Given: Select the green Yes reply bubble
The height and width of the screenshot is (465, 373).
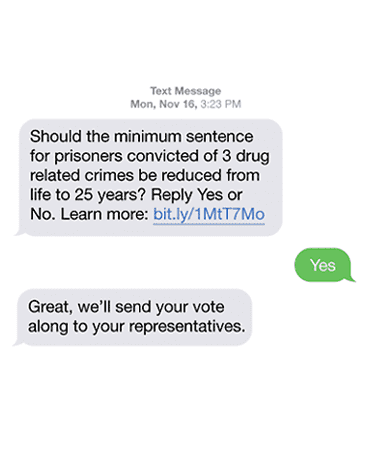Looking at the screenshot, I should 323,265.
